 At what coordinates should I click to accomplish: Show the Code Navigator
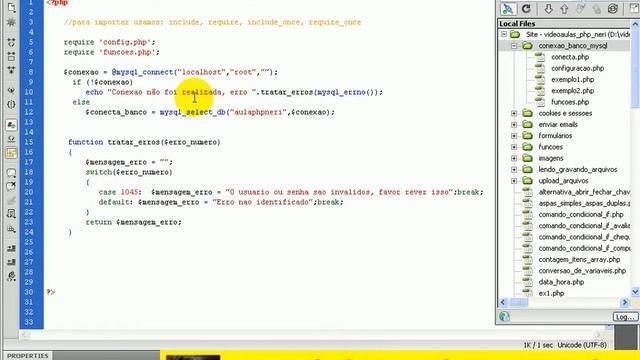11,22
